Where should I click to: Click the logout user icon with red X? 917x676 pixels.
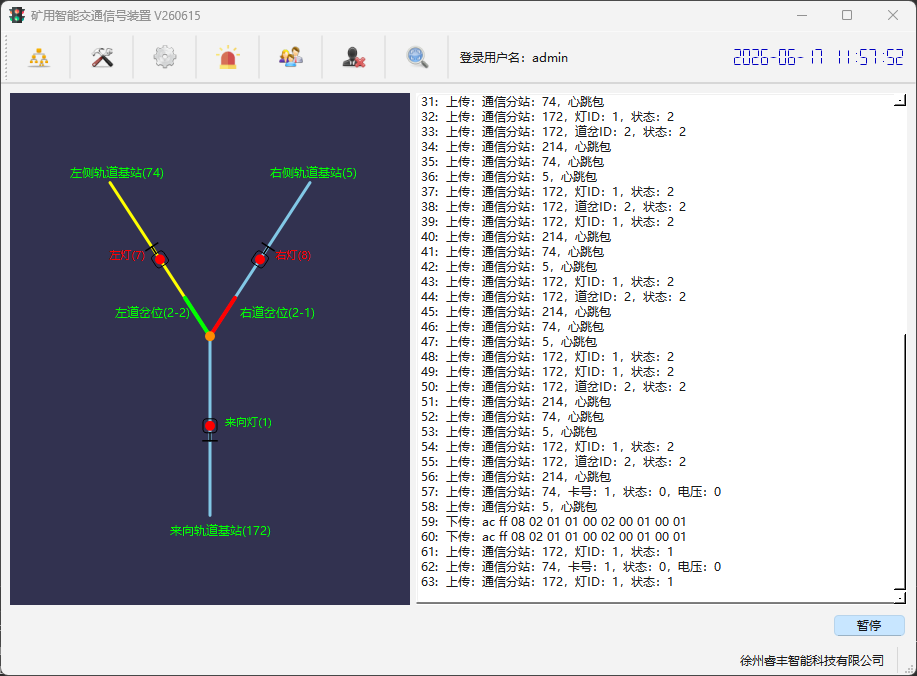point(354,57)
